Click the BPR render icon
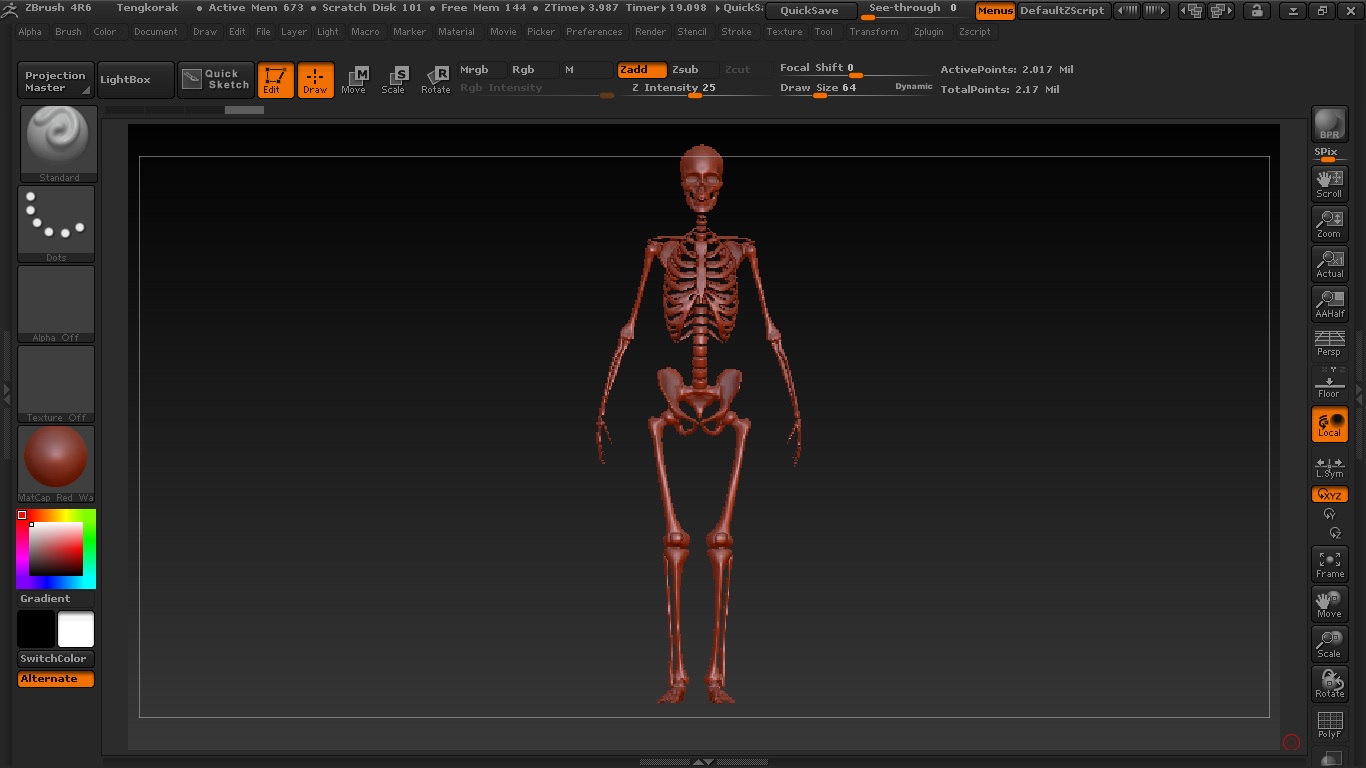 (x=1329, y=124)
